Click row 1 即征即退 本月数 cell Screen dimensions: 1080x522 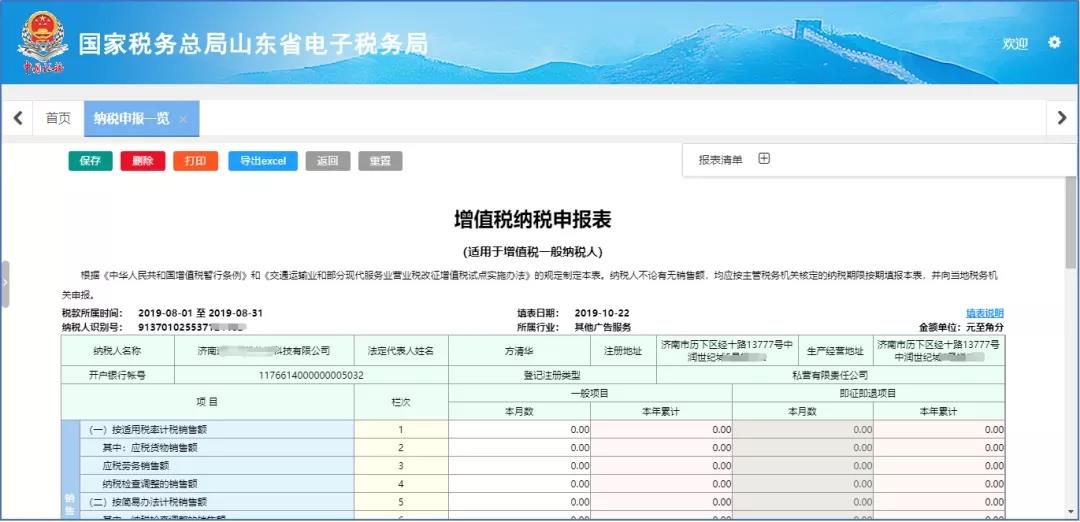coord(803,429)
